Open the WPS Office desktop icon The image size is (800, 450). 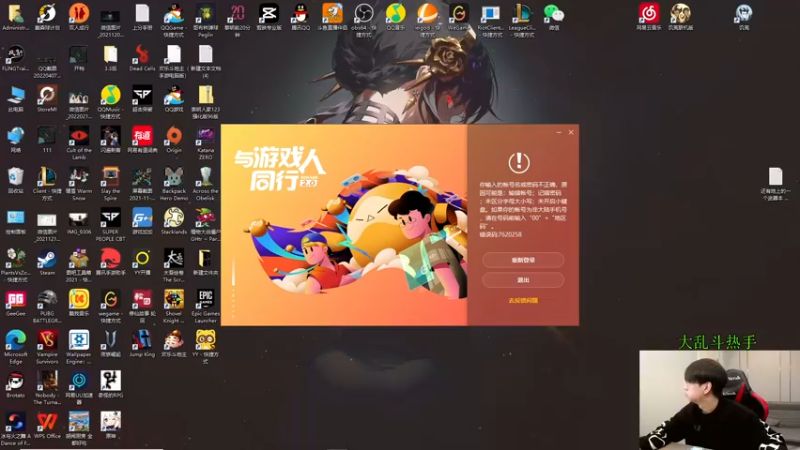coord(47,426)
